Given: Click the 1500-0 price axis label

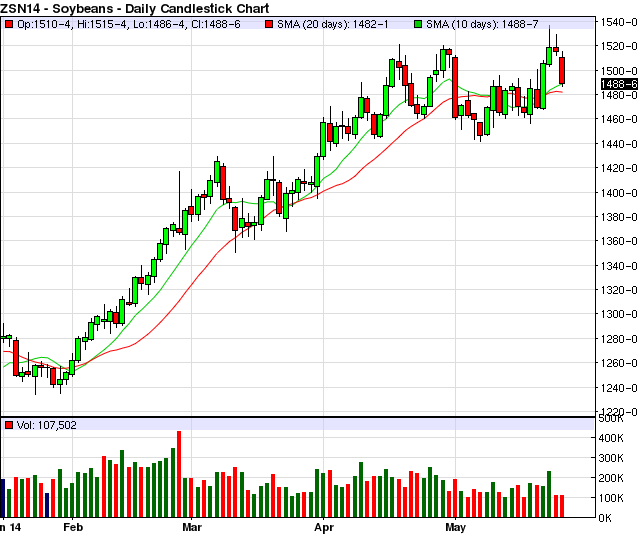Looking at the screenshot, I should pyautogui.click(x=619, y=71).
